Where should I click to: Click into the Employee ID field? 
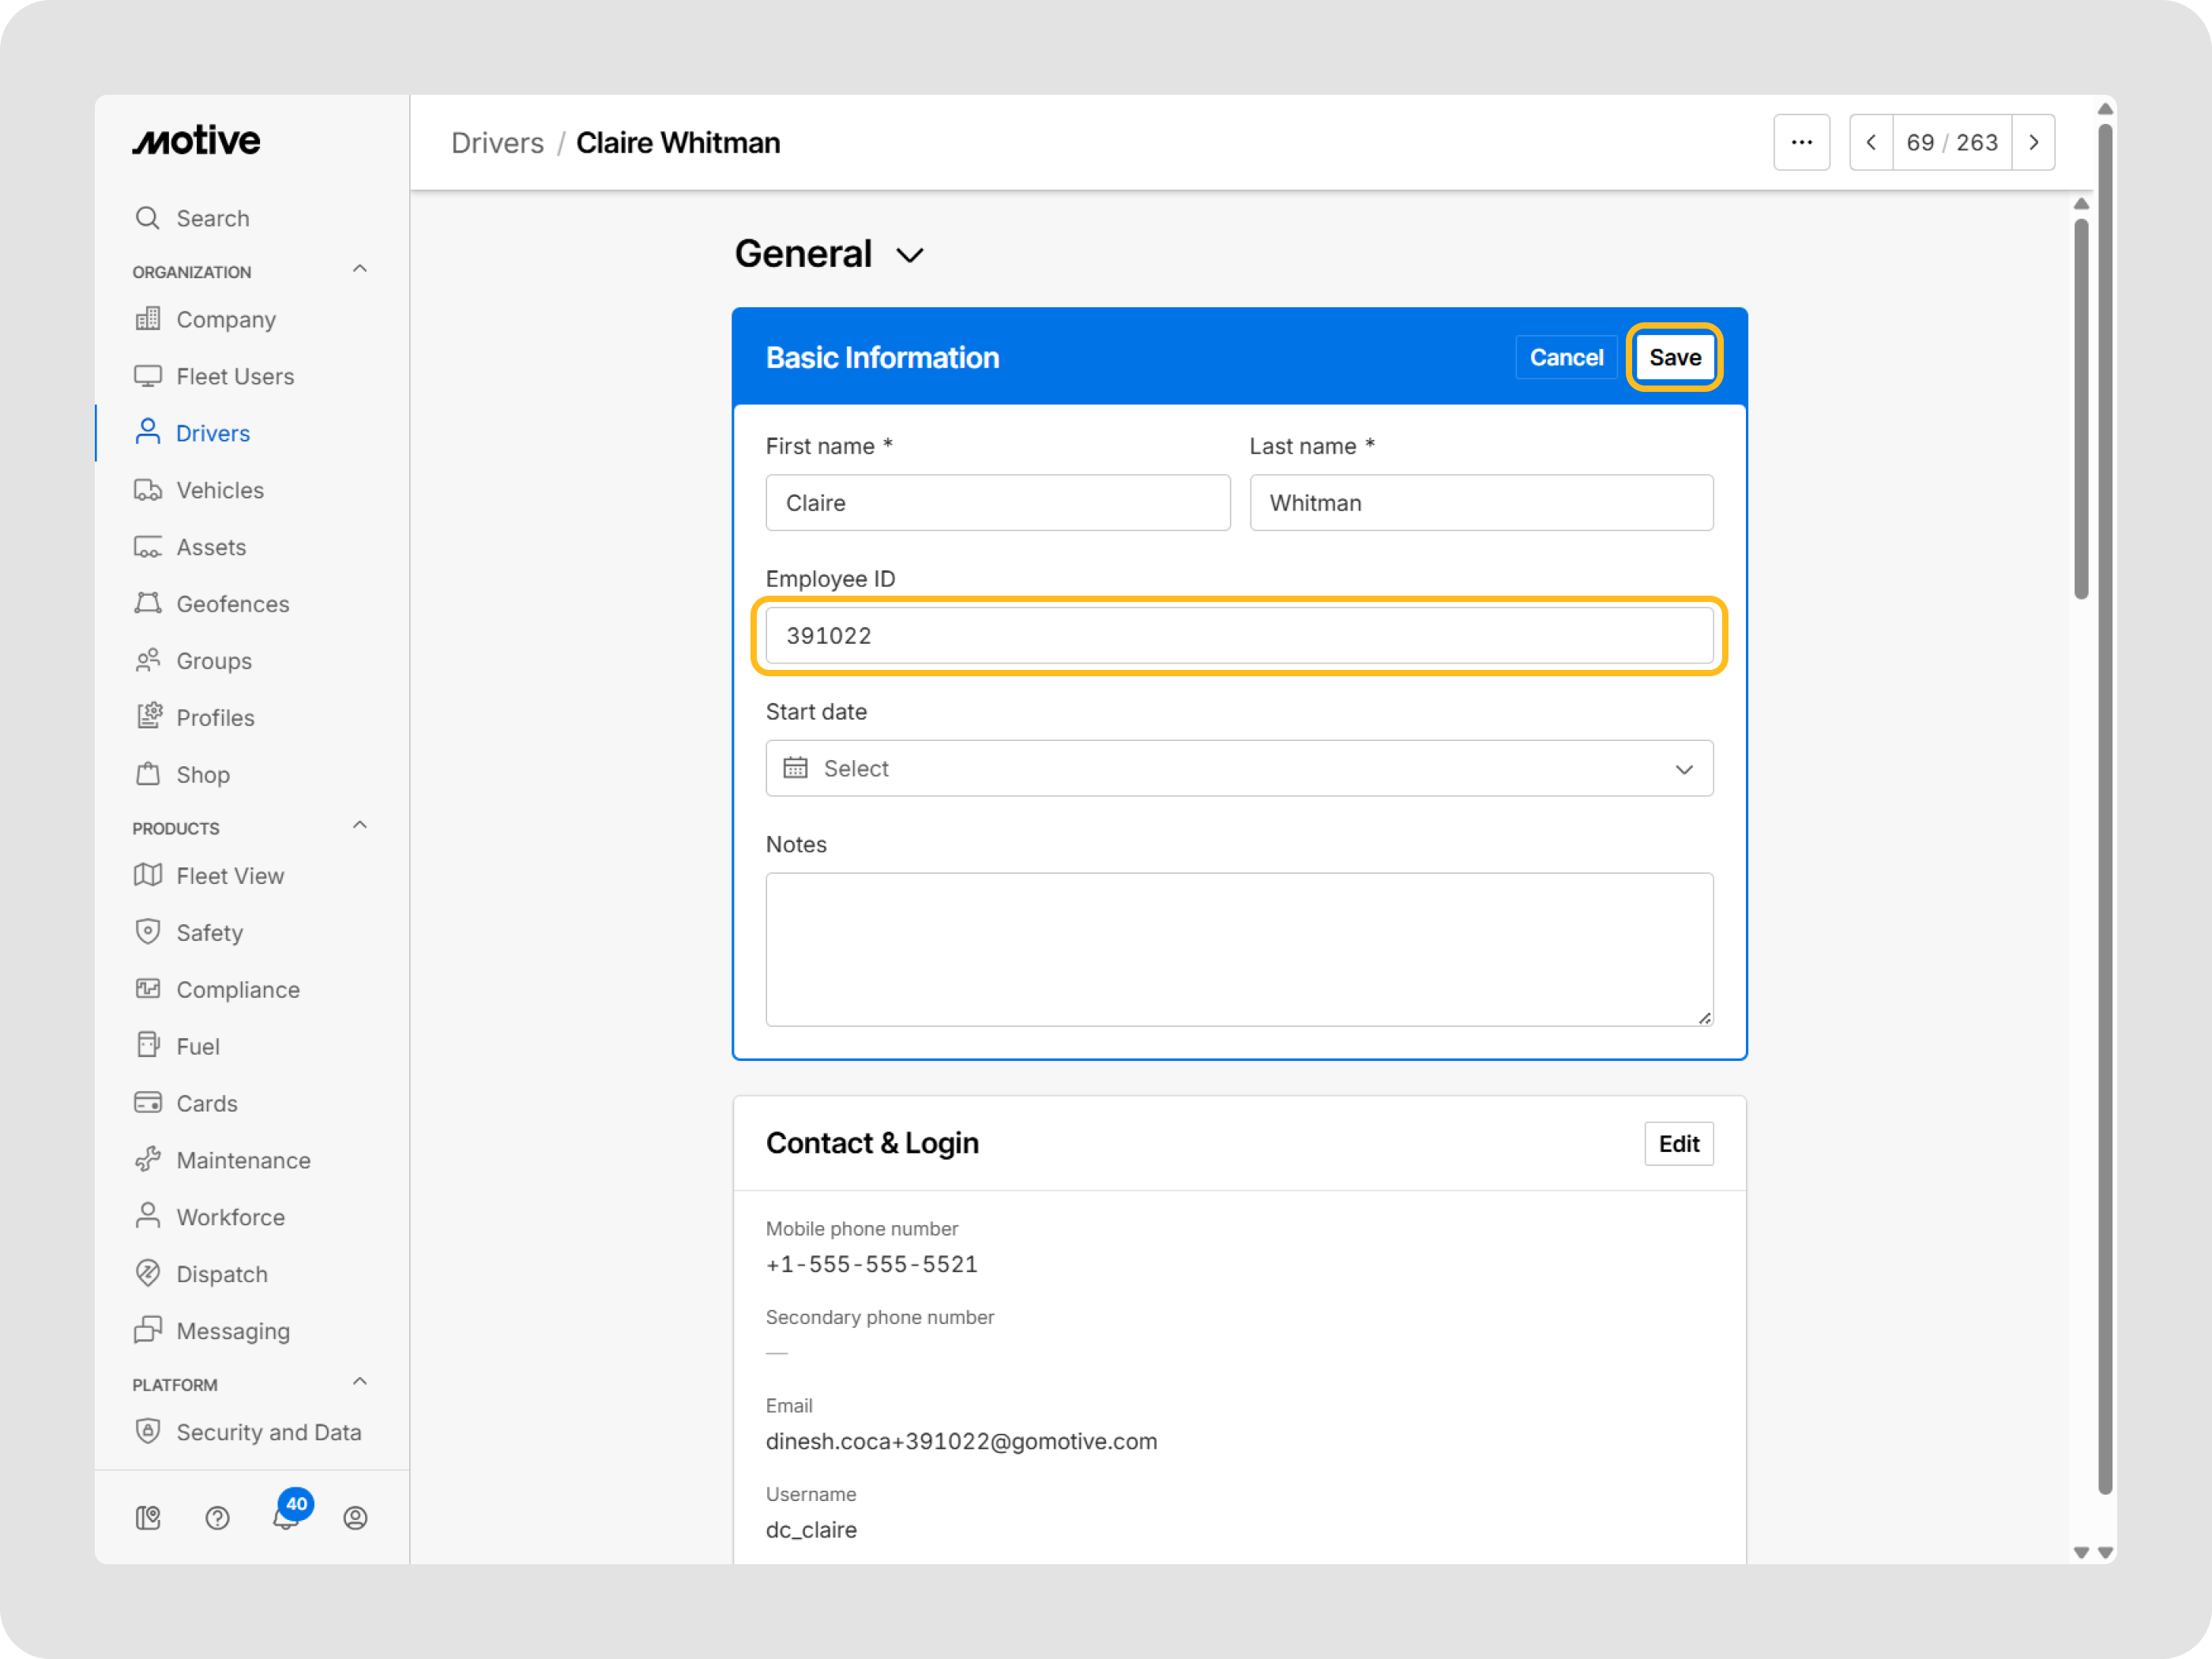[x=1238, y=636]
